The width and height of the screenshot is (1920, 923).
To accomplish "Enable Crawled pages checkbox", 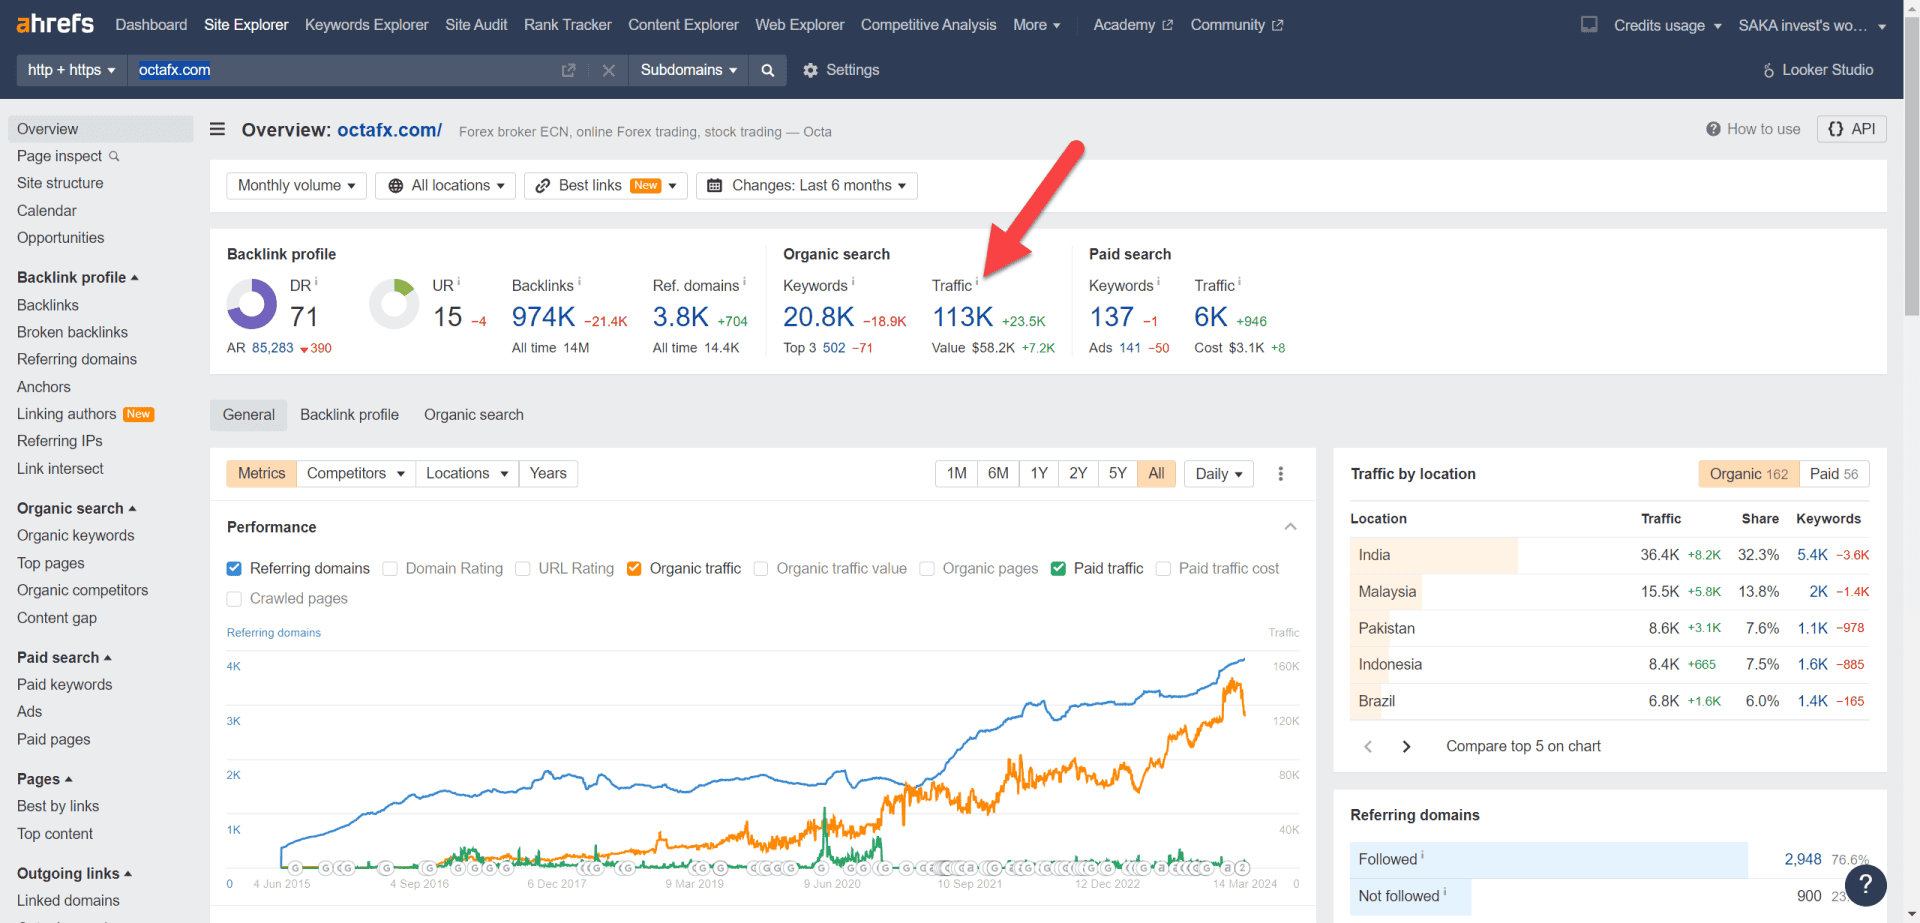I will [234, 599].
